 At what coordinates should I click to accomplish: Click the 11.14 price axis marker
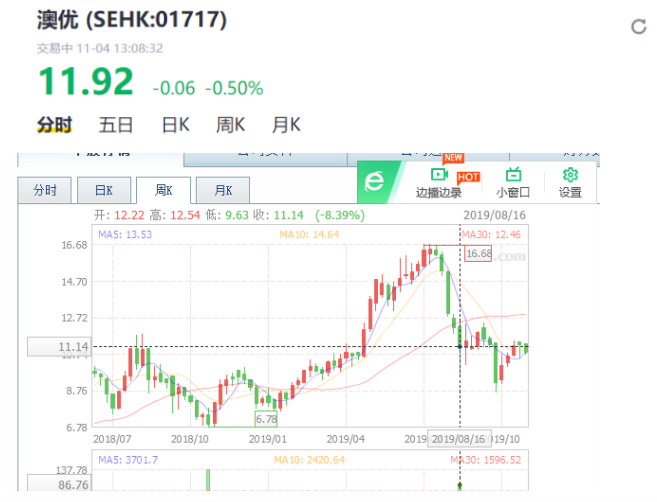point(59,347)
